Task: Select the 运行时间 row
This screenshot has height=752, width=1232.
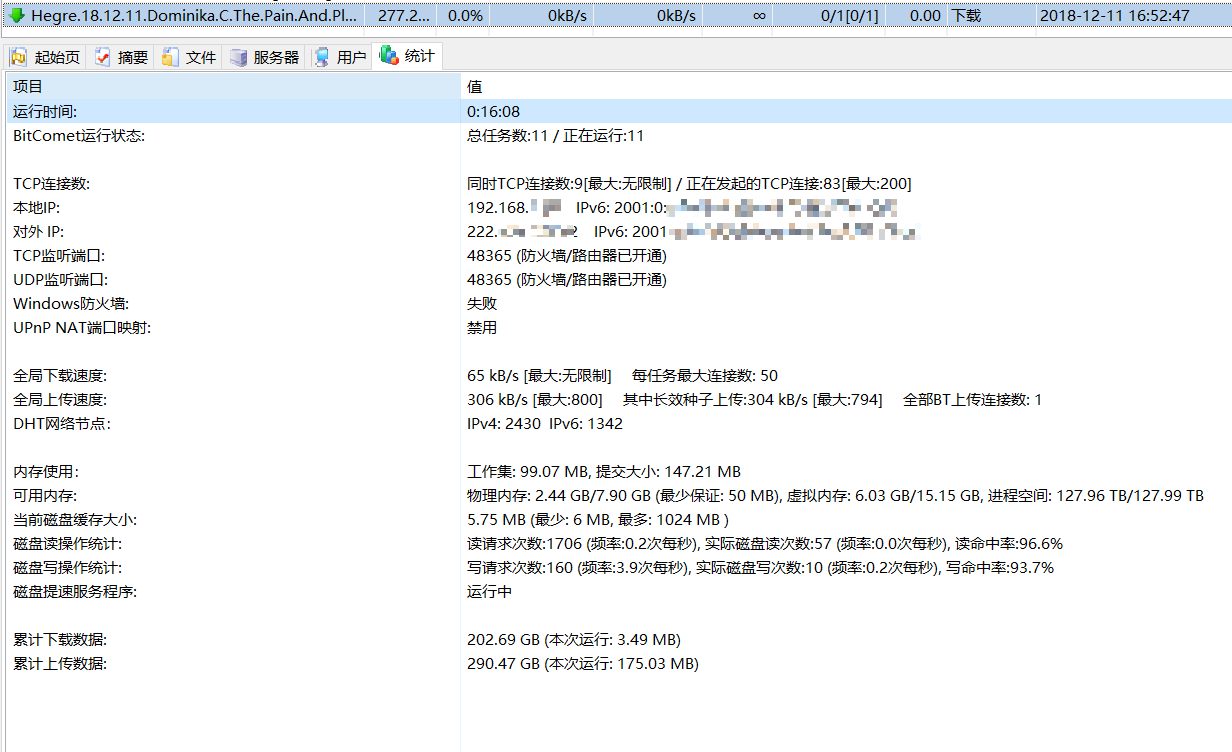Action: [45, 112]
